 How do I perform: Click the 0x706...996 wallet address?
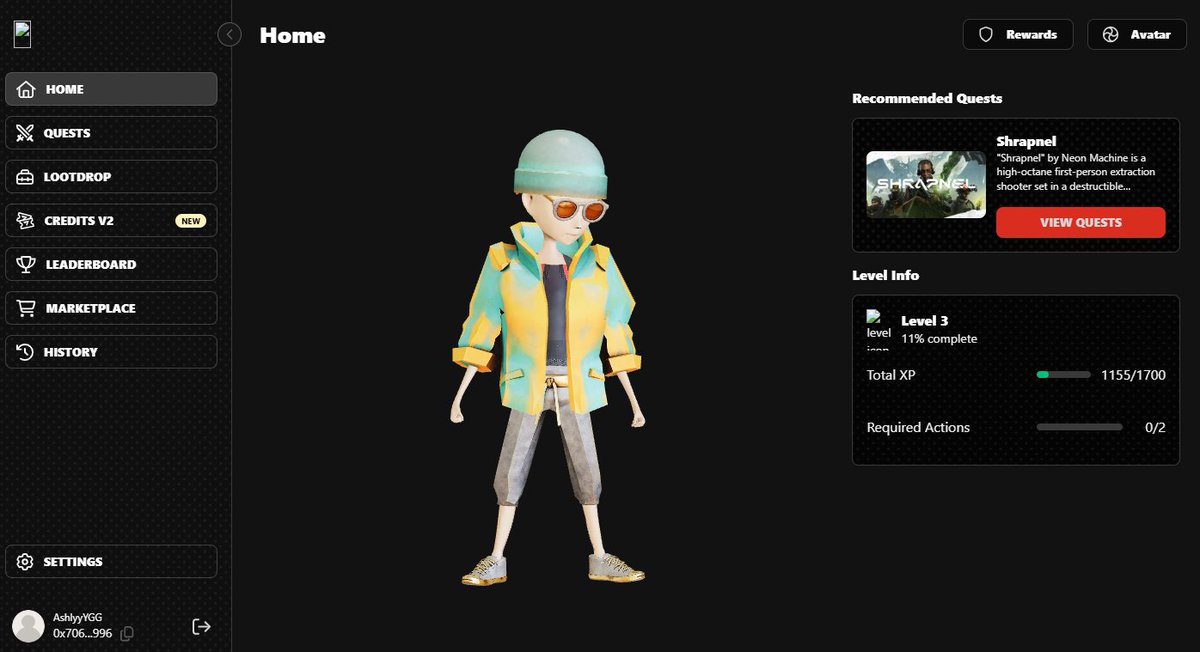pos(82,633)
